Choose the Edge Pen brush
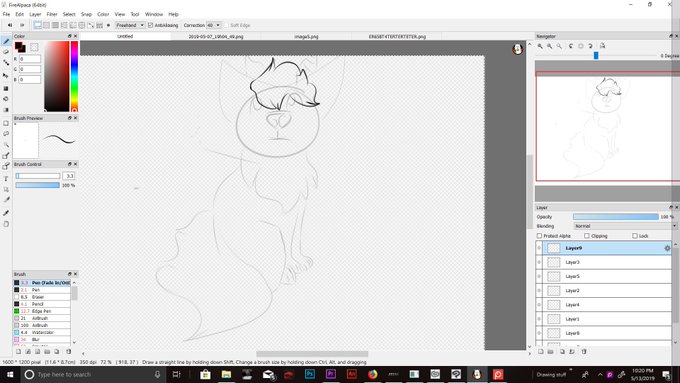Screen dimensions: 680x383 coord(42,311)
